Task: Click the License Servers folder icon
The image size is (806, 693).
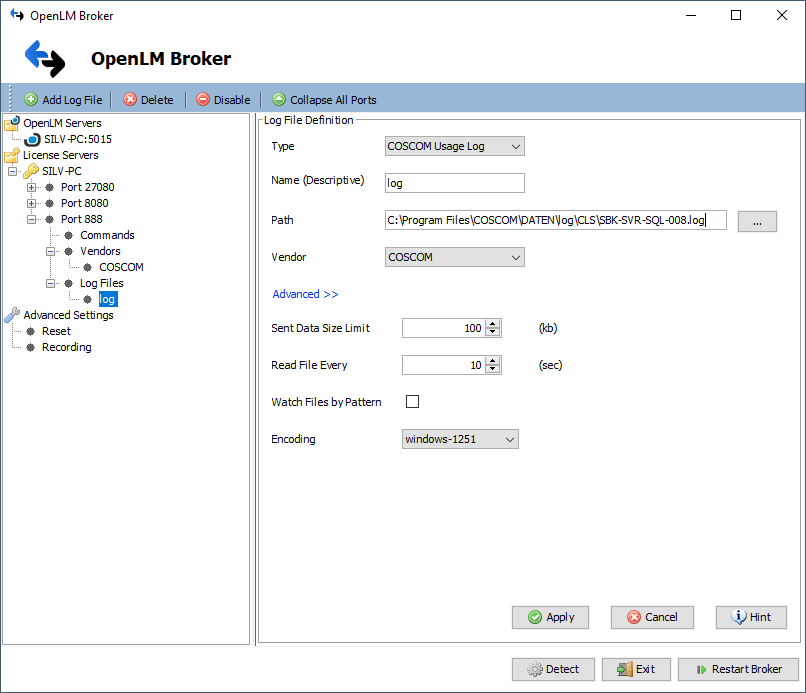Action: click(x=12, y=155)
